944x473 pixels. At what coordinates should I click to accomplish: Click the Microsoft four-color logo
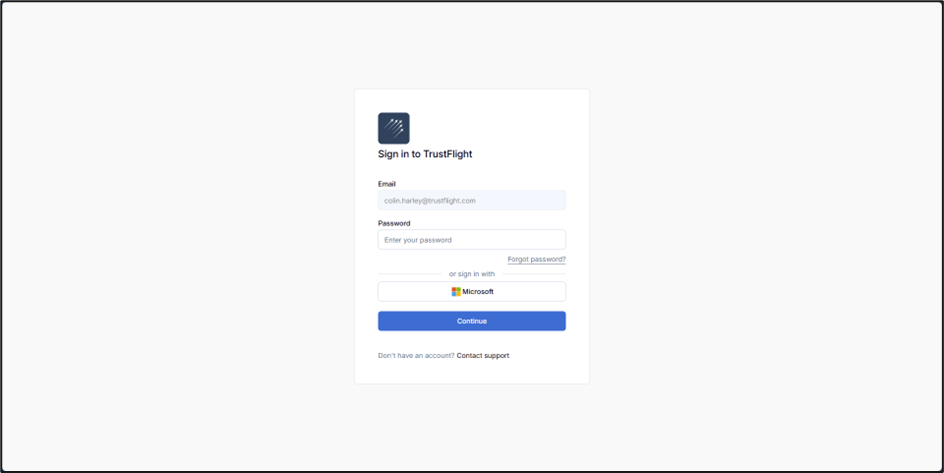(456, 292)
